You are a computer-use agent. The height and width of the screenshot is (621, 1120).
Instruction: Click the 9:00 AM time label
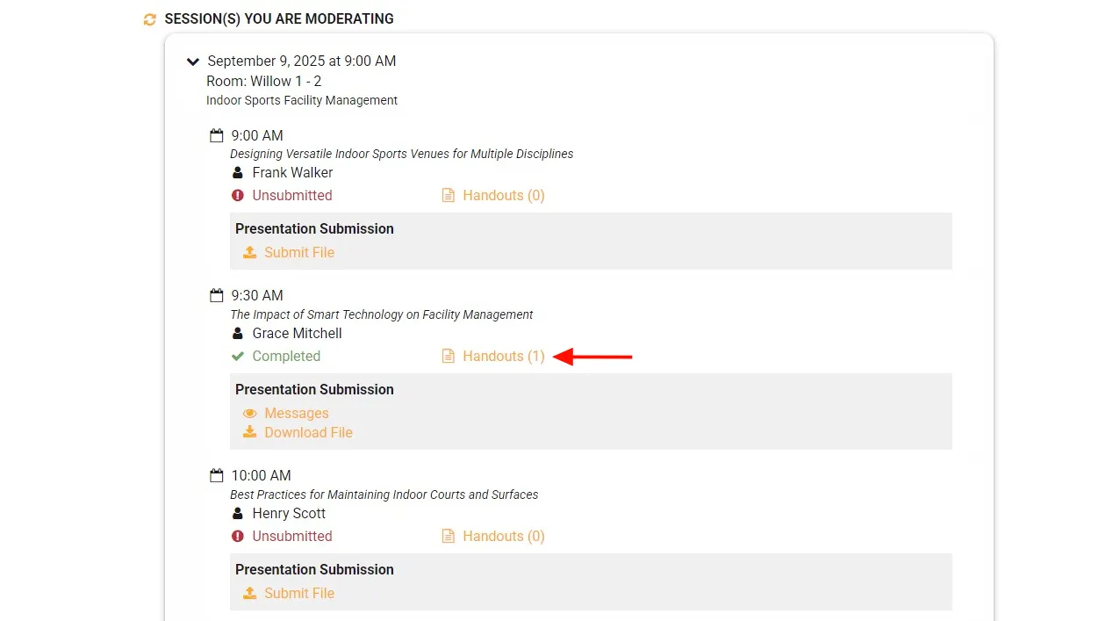[257, 135]
